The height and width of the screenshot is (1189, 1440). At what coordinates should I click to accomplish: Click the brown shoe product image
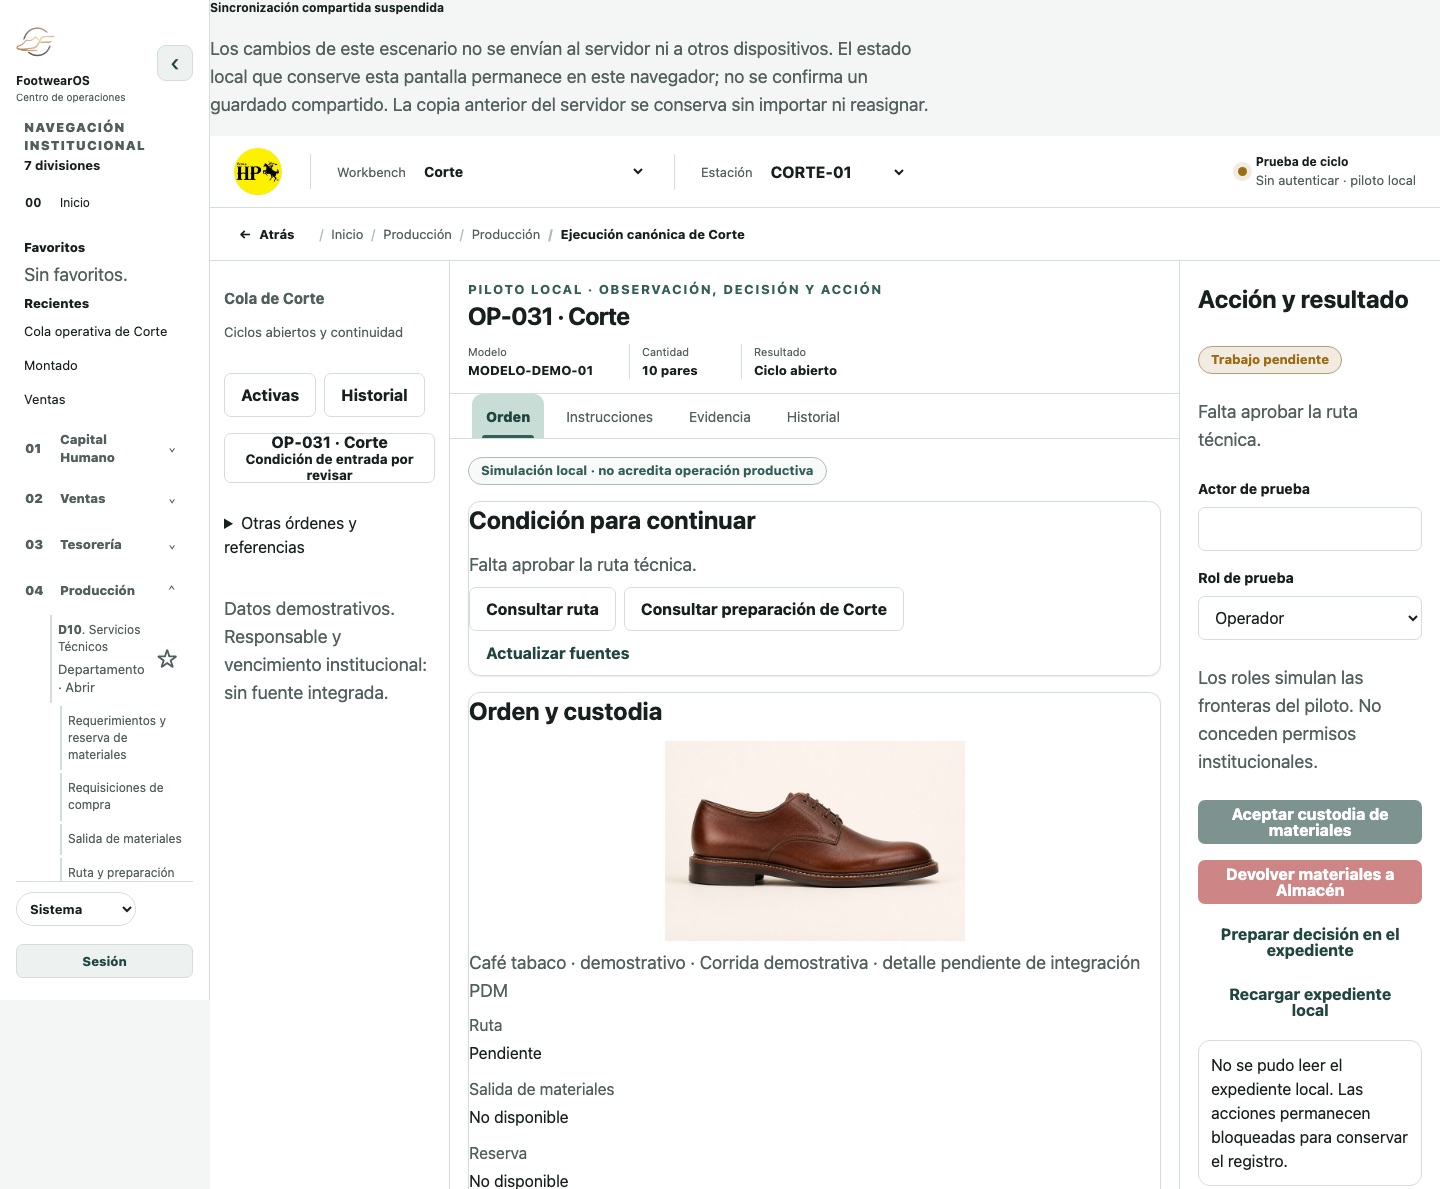(x=815, y=841)
